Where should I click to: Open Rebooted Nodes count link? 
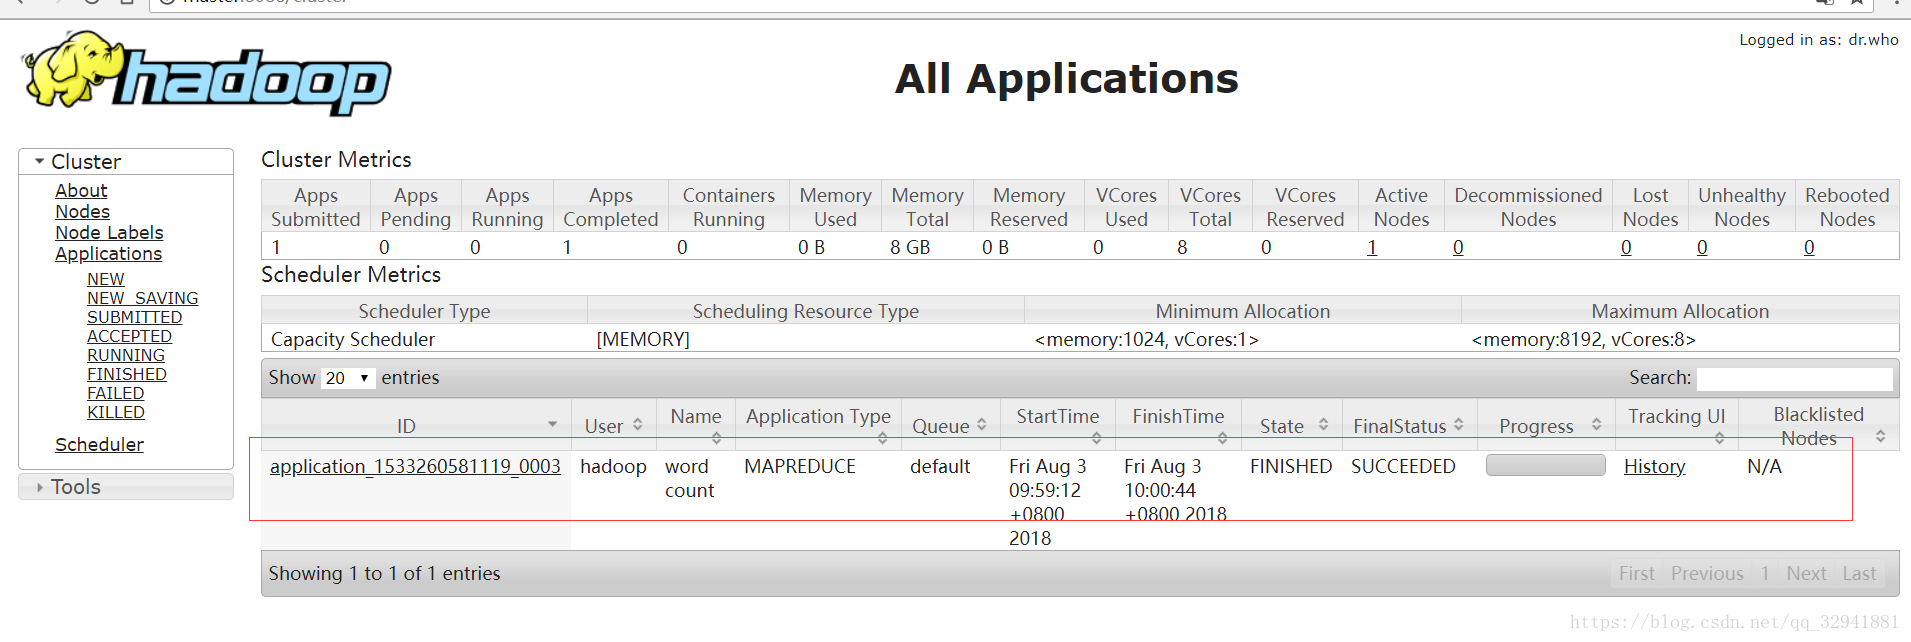pos(1809,247)
